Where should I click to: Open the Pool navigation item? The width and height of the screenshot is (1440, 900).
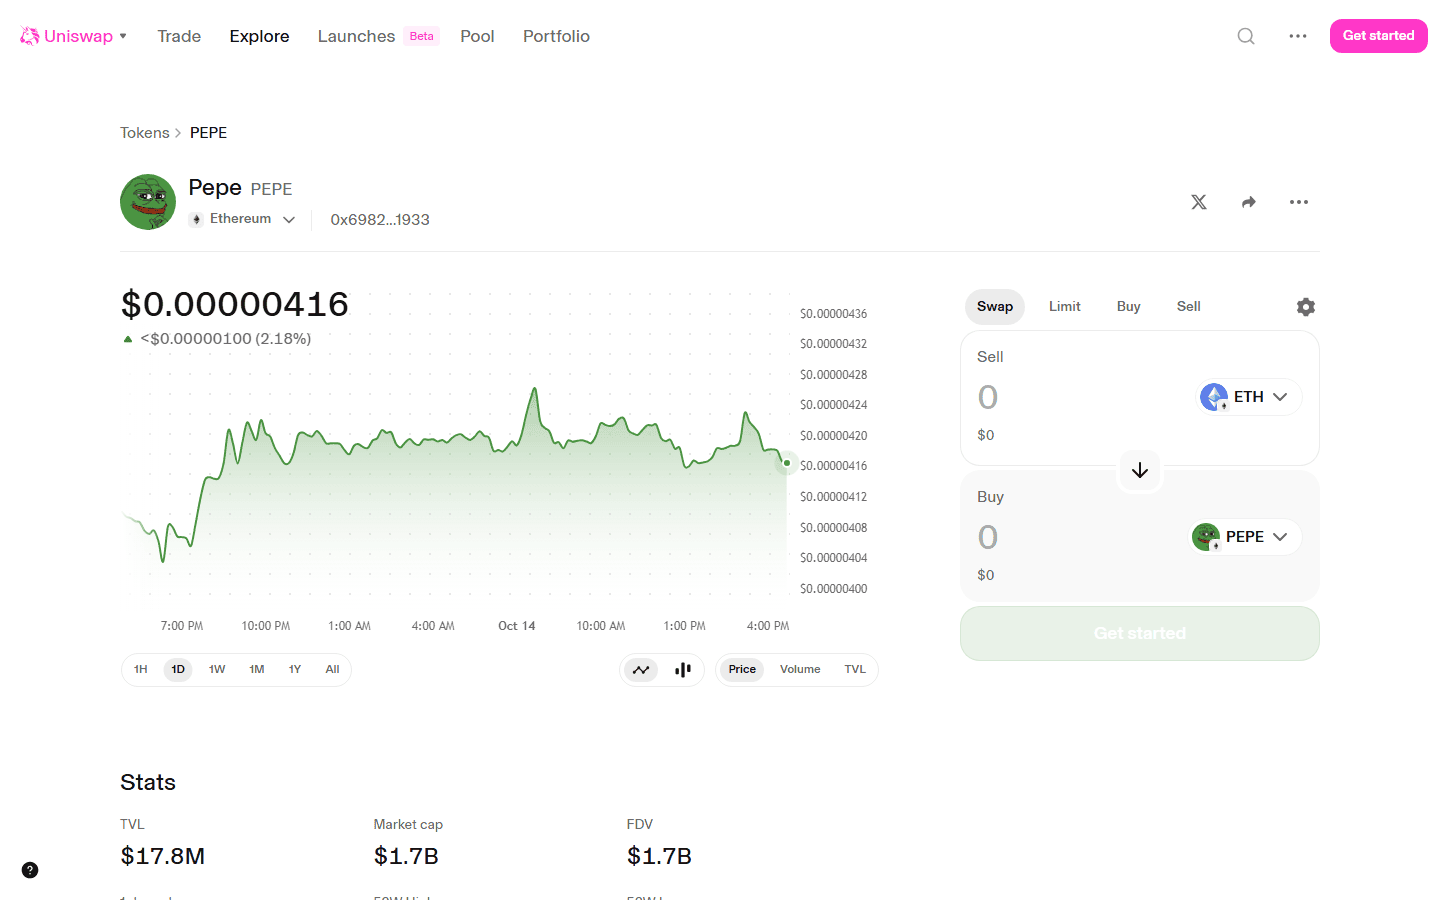tap(477, 36)
